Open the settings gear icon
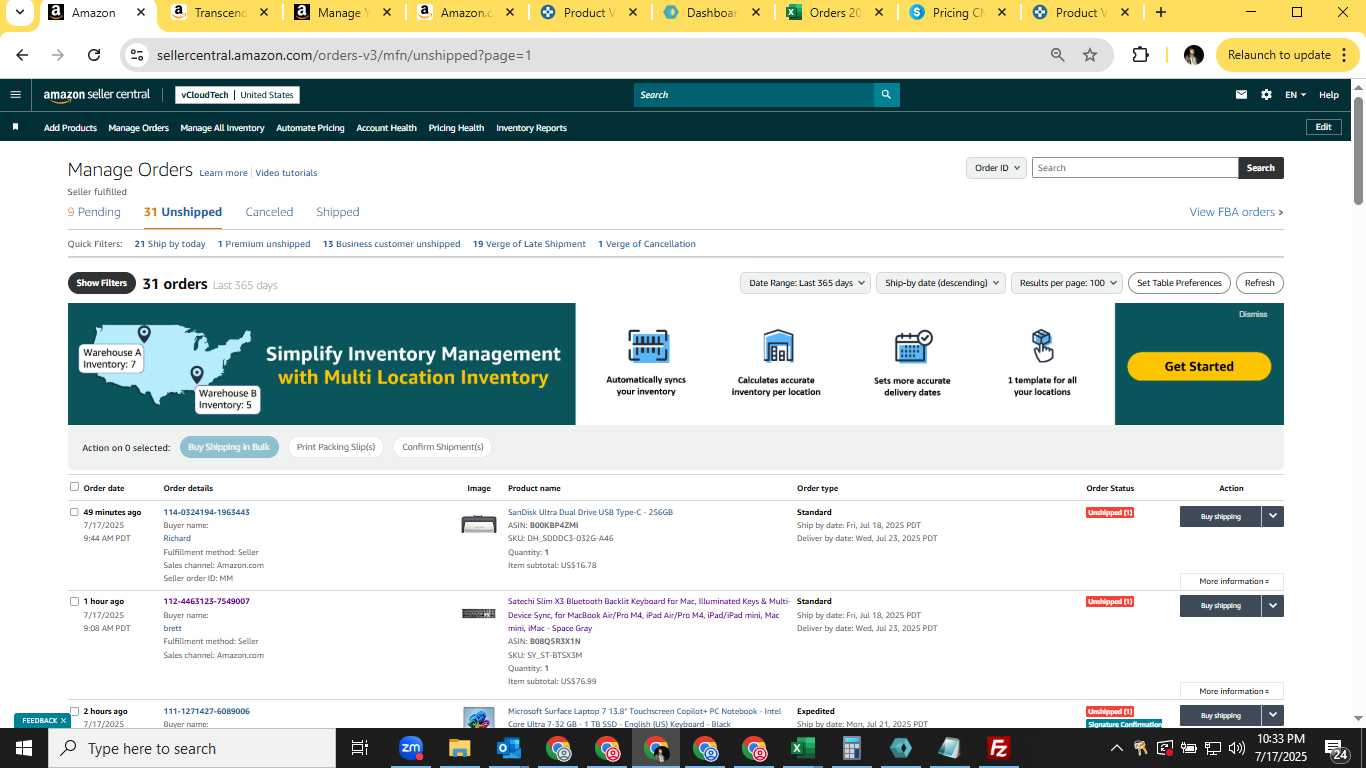1366x768 pixels. coord(1266,95)
